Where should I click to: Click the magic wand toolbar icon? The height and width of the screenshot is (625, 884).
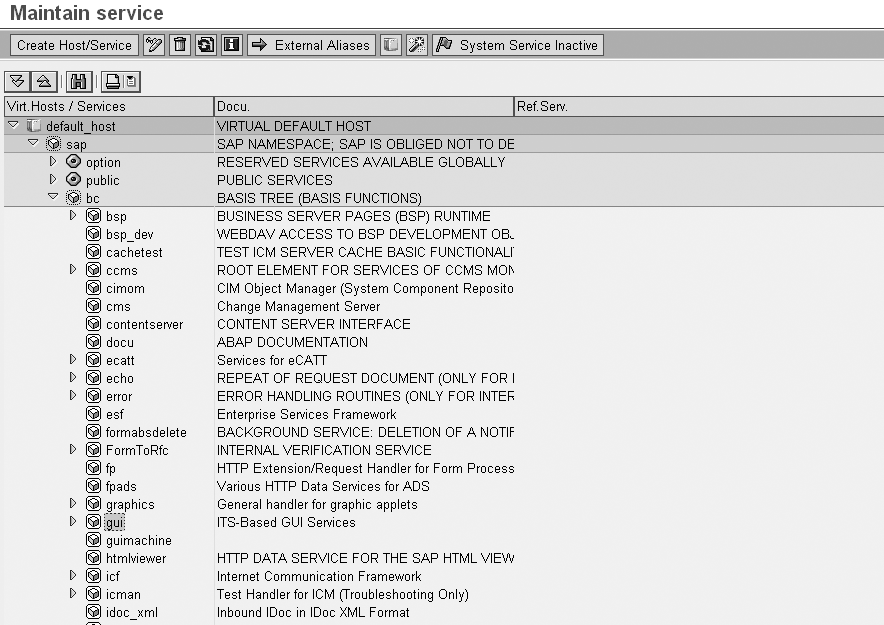pyautogui.click(x=417, y=45)
